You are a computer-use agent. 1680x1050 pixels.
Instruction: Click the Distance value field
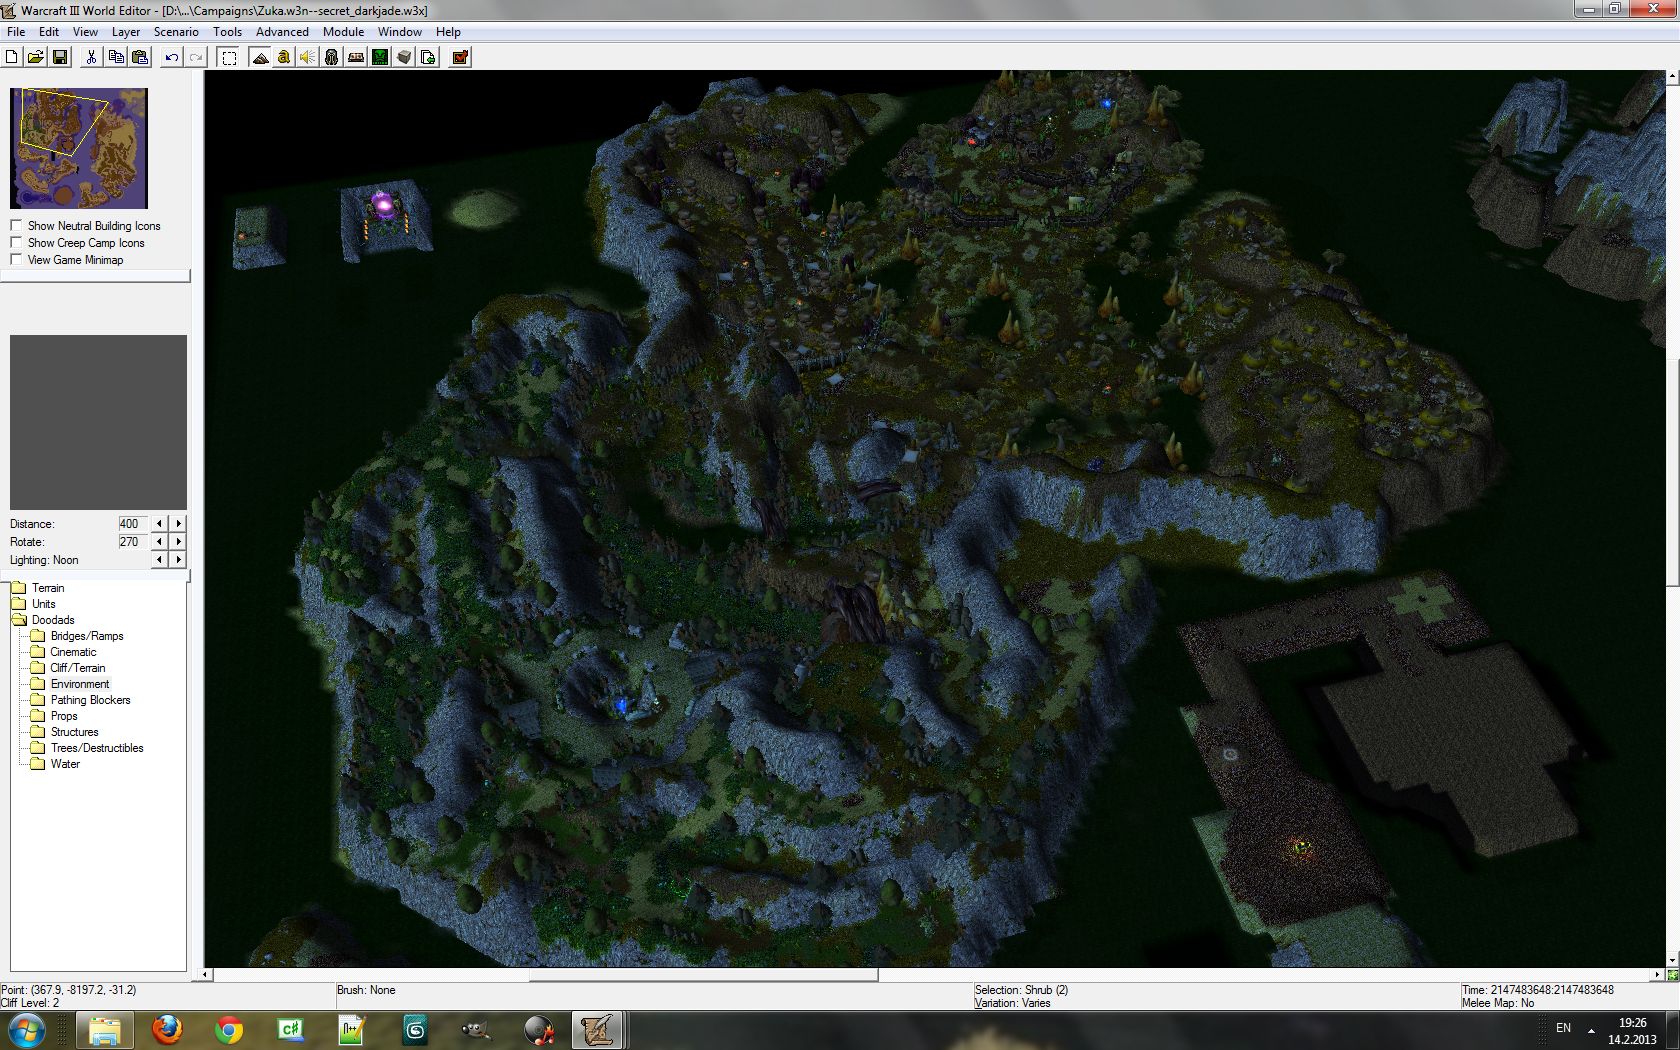tap(132, 524)
